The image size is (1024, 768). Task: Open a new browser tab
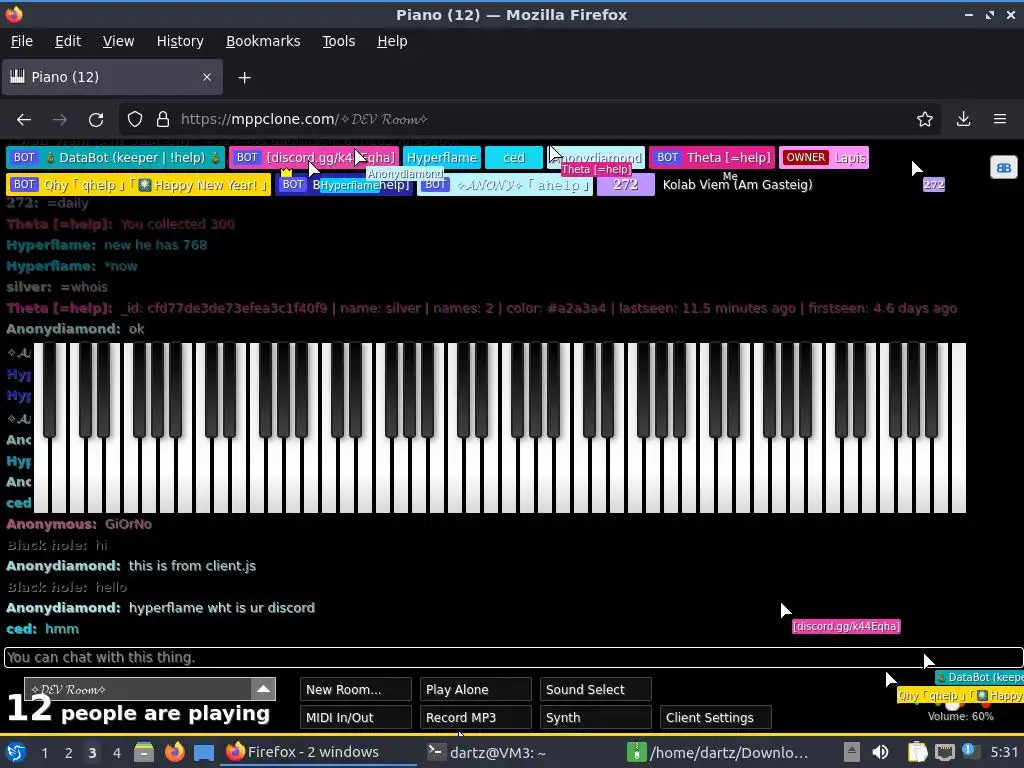[244, 78]
